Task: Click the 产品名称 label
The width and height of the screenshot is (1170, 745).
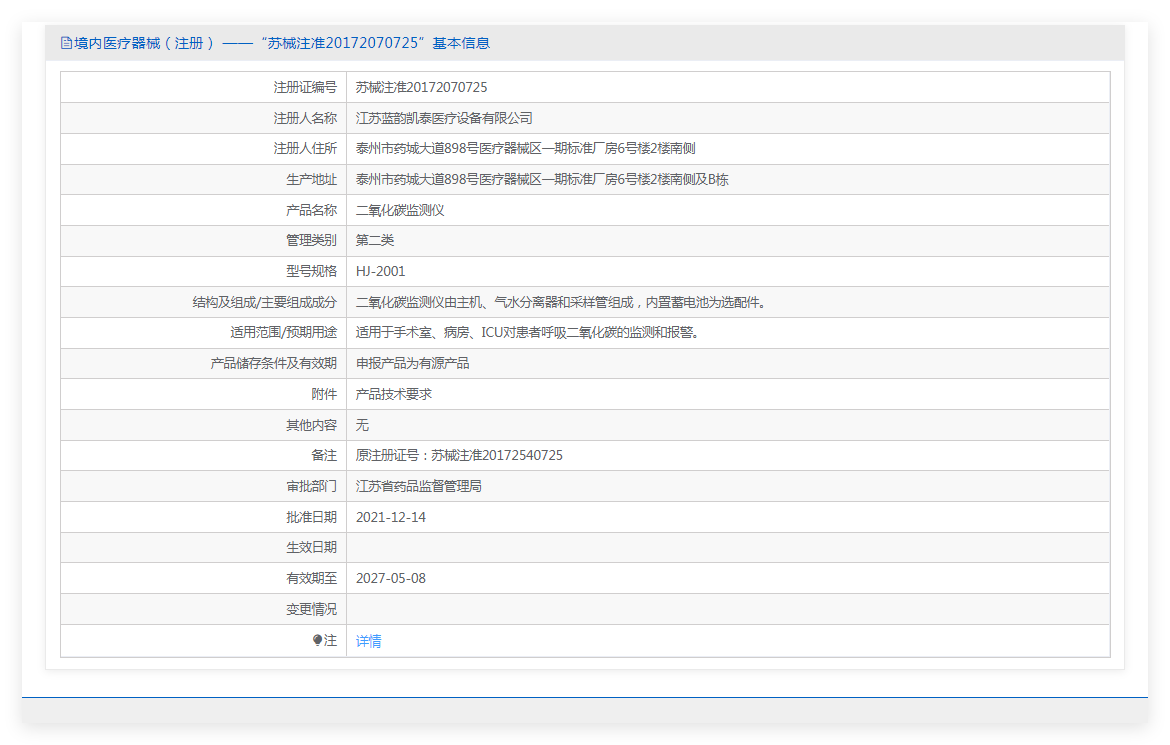Action: click(x=311, y=210)
